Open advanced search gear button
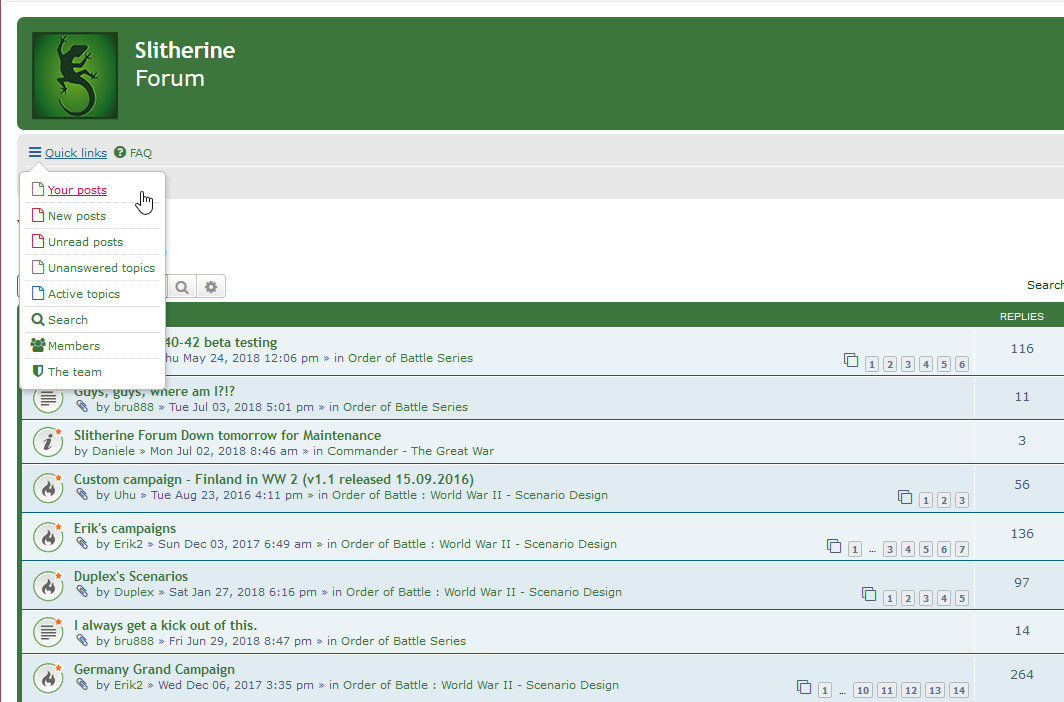Viewport: 1064px width, 702px height. [211, 287]
